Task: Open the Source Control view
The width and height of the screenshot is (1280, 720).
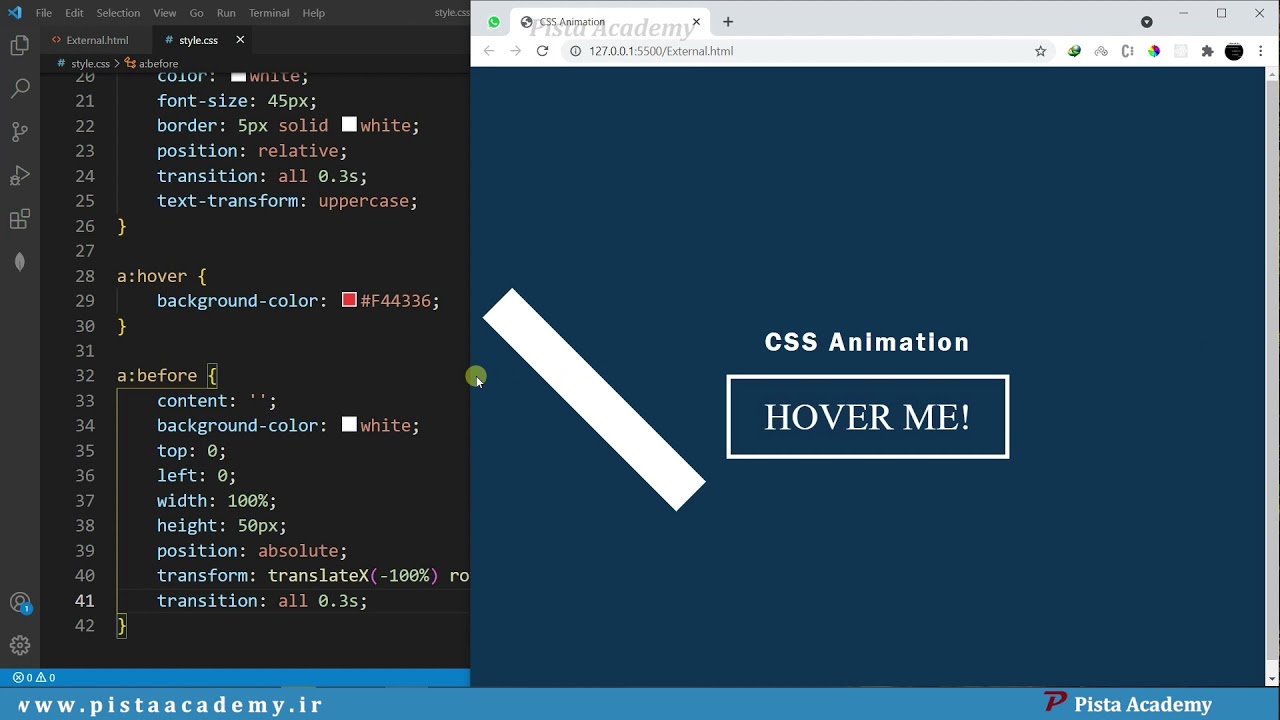Action: [19, 132]
